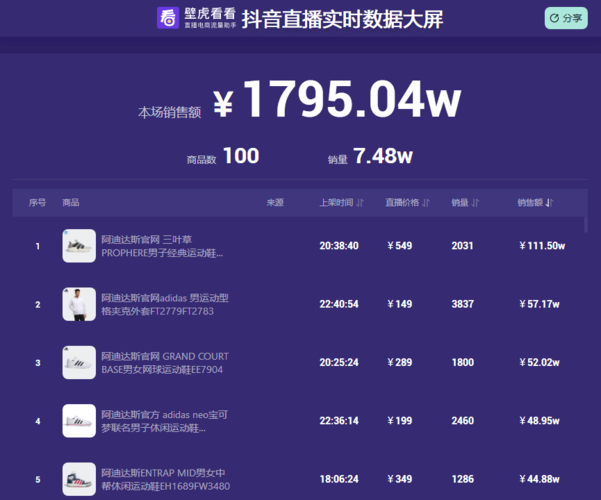
Task: Select sales volume 2031 cell
Action: (x=462, y=246)
